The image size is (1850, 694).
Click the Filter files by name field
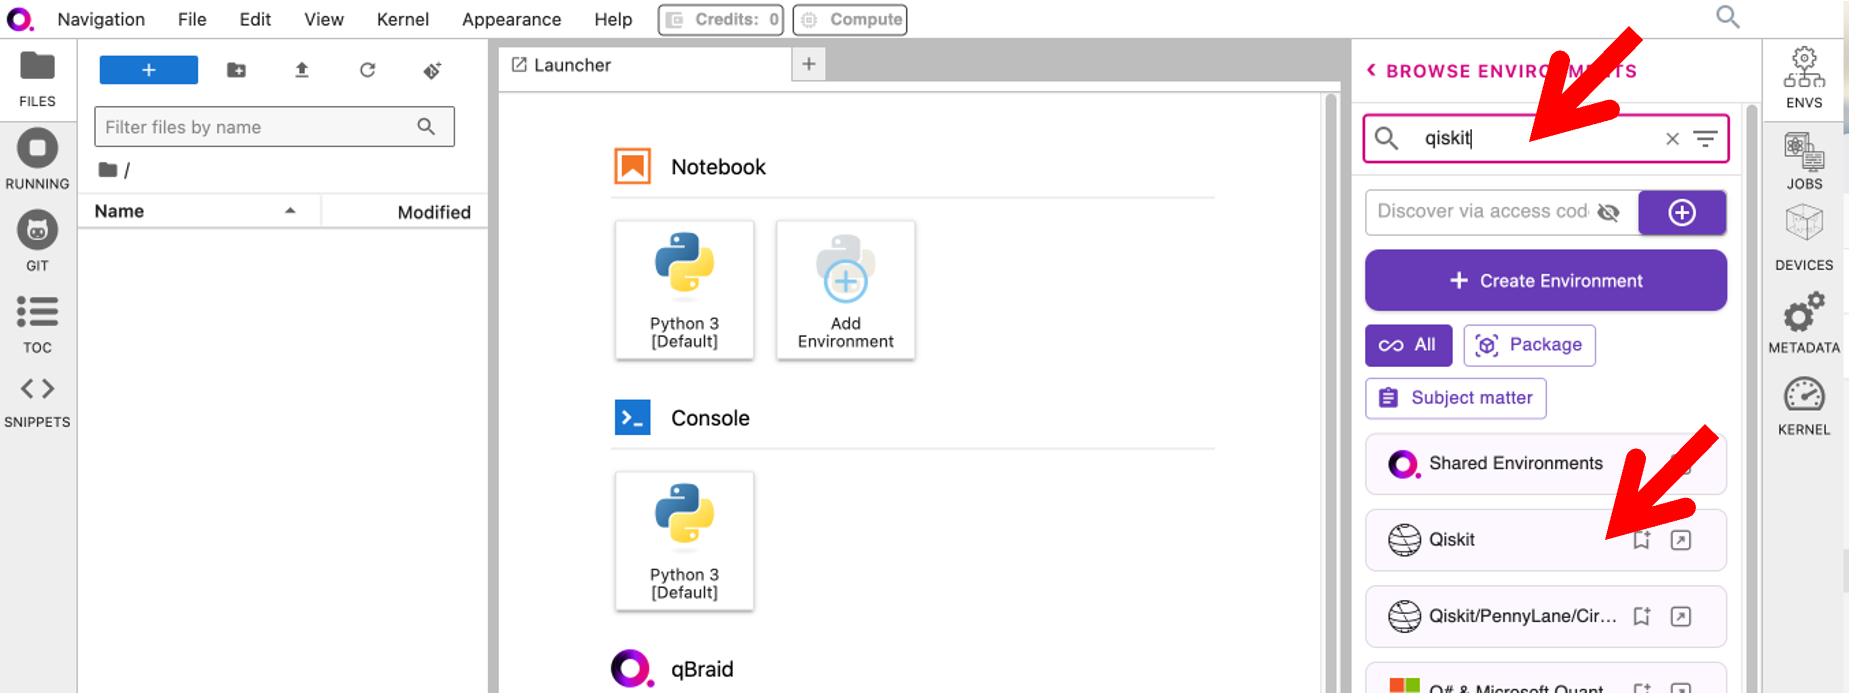click(x=258, y=127)
